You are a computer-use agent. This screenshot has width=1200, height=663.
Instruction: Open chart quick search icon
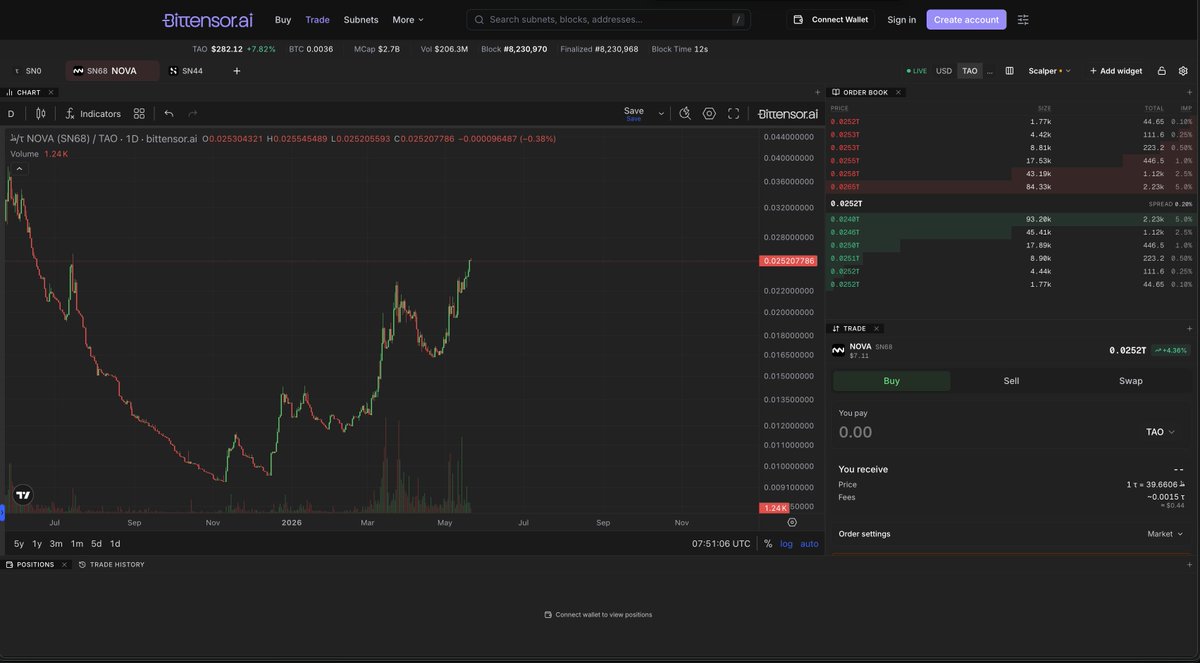tap(685, 114)
